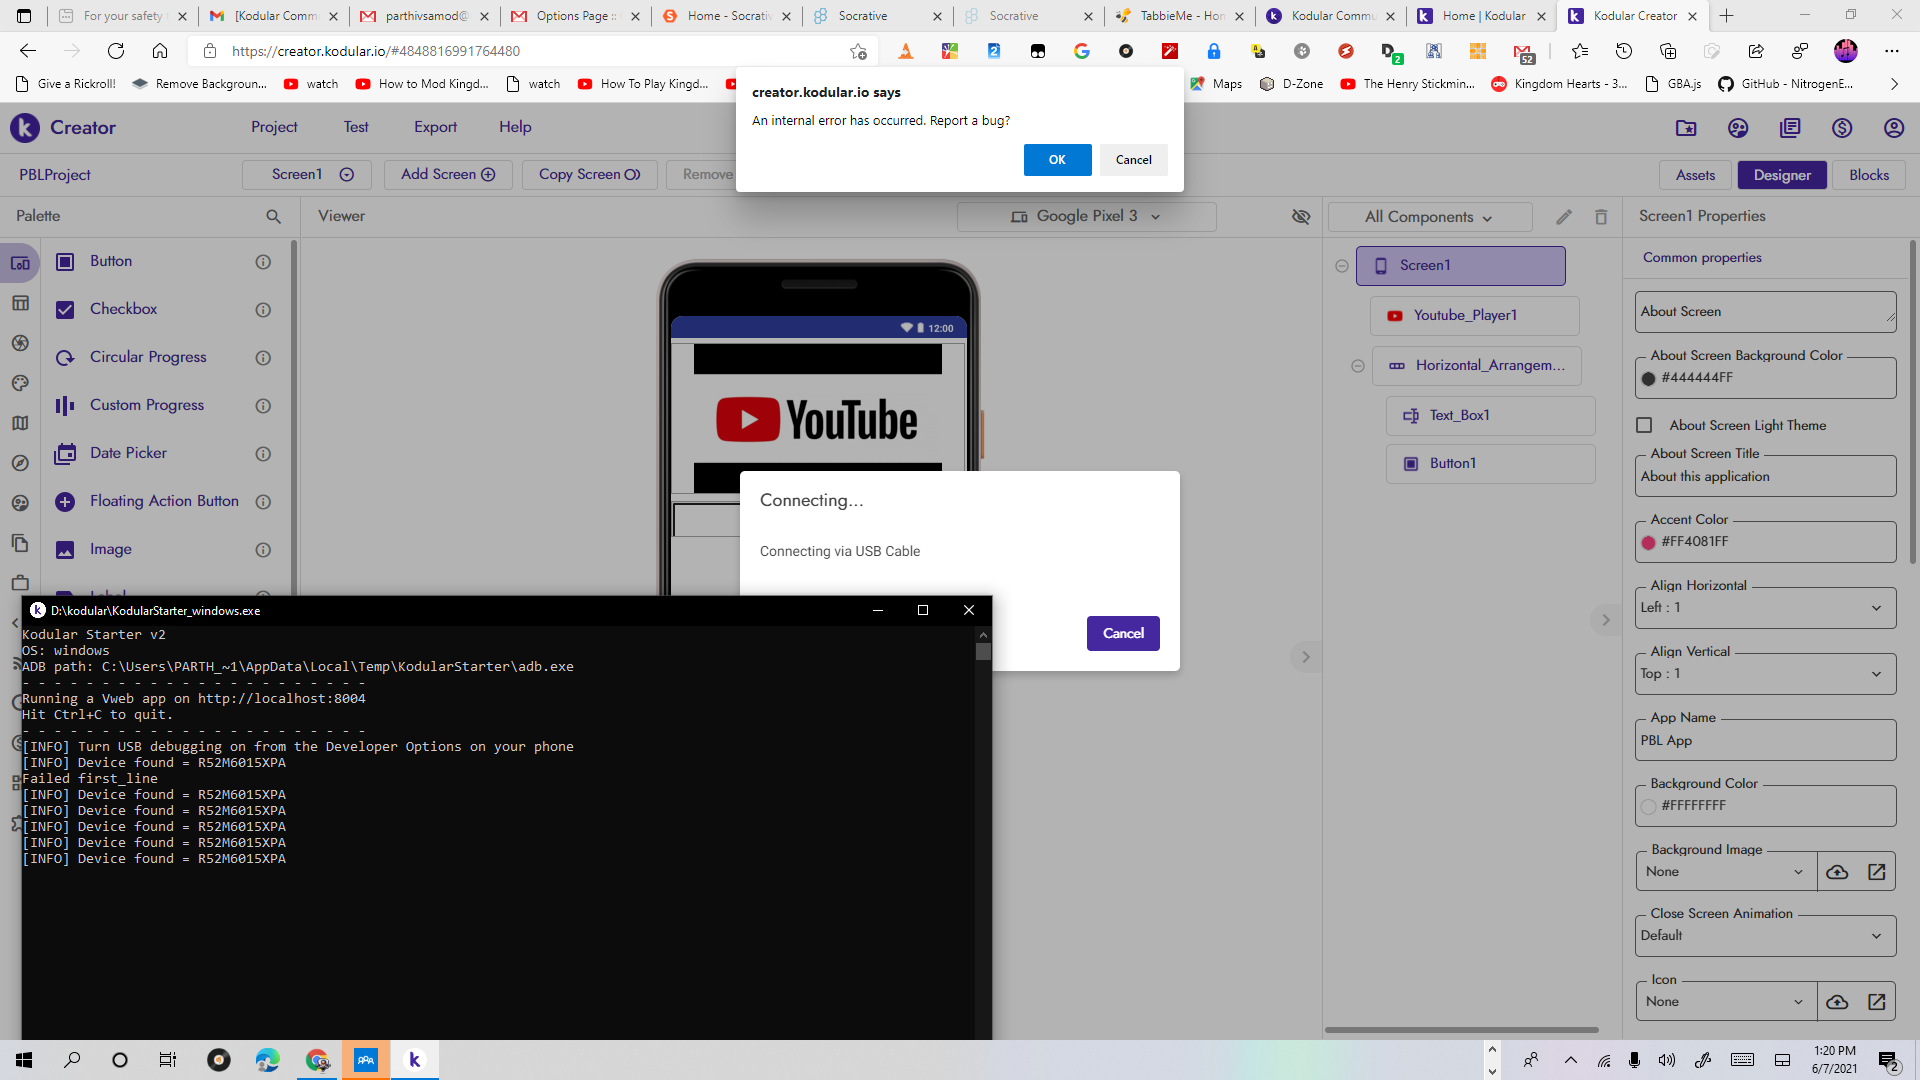Open the Icon asset dropdown

coord(1725,1002)
